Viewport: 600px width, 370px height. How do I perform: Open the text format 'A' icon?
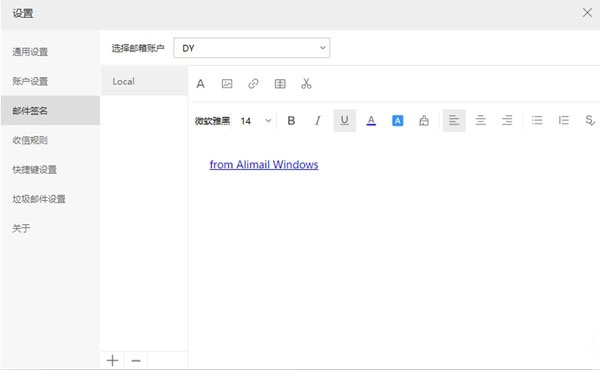[x=201, y=83]
